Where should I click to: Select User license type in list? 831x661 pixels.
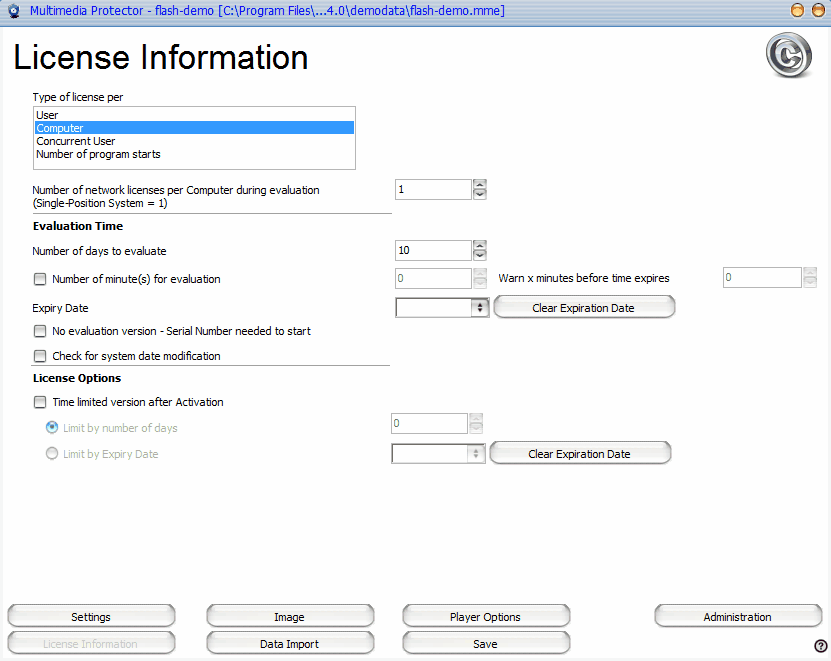(47, 115)
